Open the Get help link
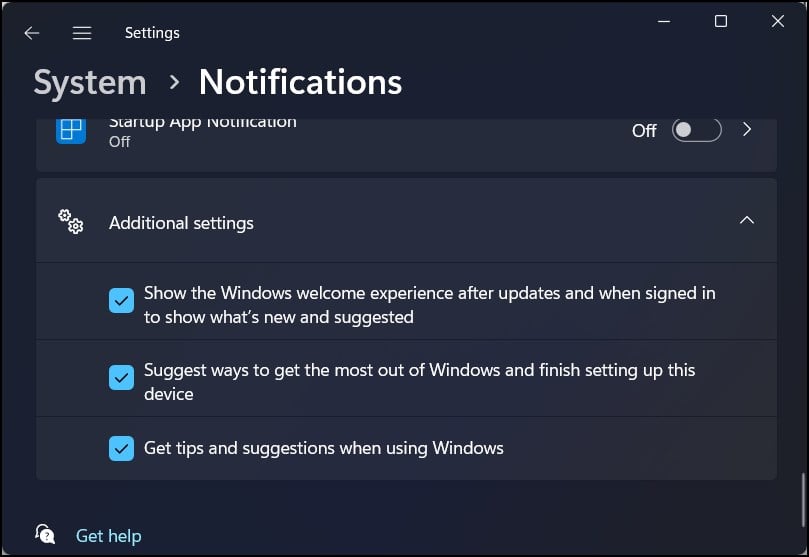Image resolution: width=809 pixels, height=557 pixels. [x=108, y=536]
